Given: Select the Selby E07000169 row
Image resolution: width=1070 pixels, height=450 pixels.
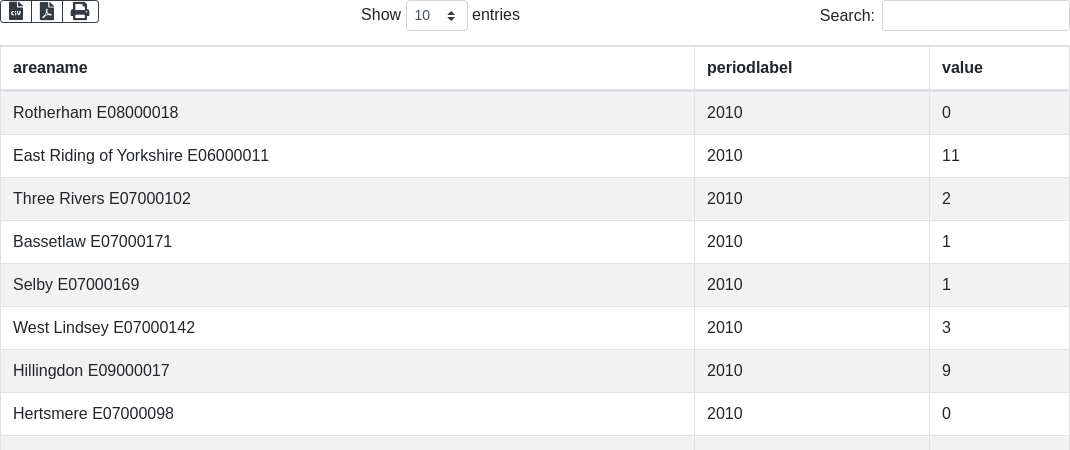Looking at the screenshot, I should 76,285.
